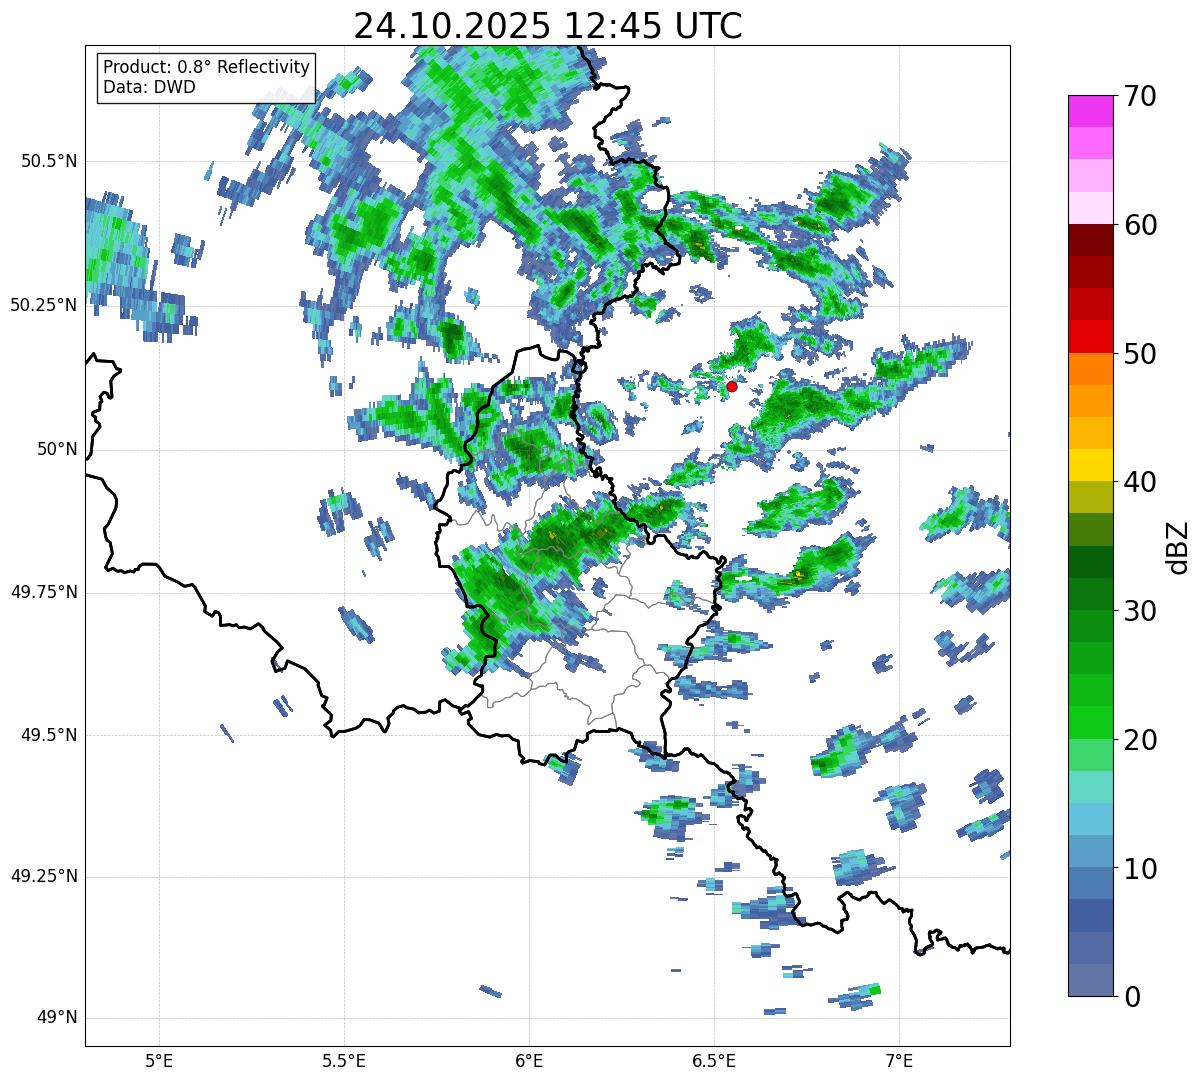Click the 'dBZ' colorbar label
The height and width of the screenshot is (1081, 1202).
click(x=1178, y=547)
